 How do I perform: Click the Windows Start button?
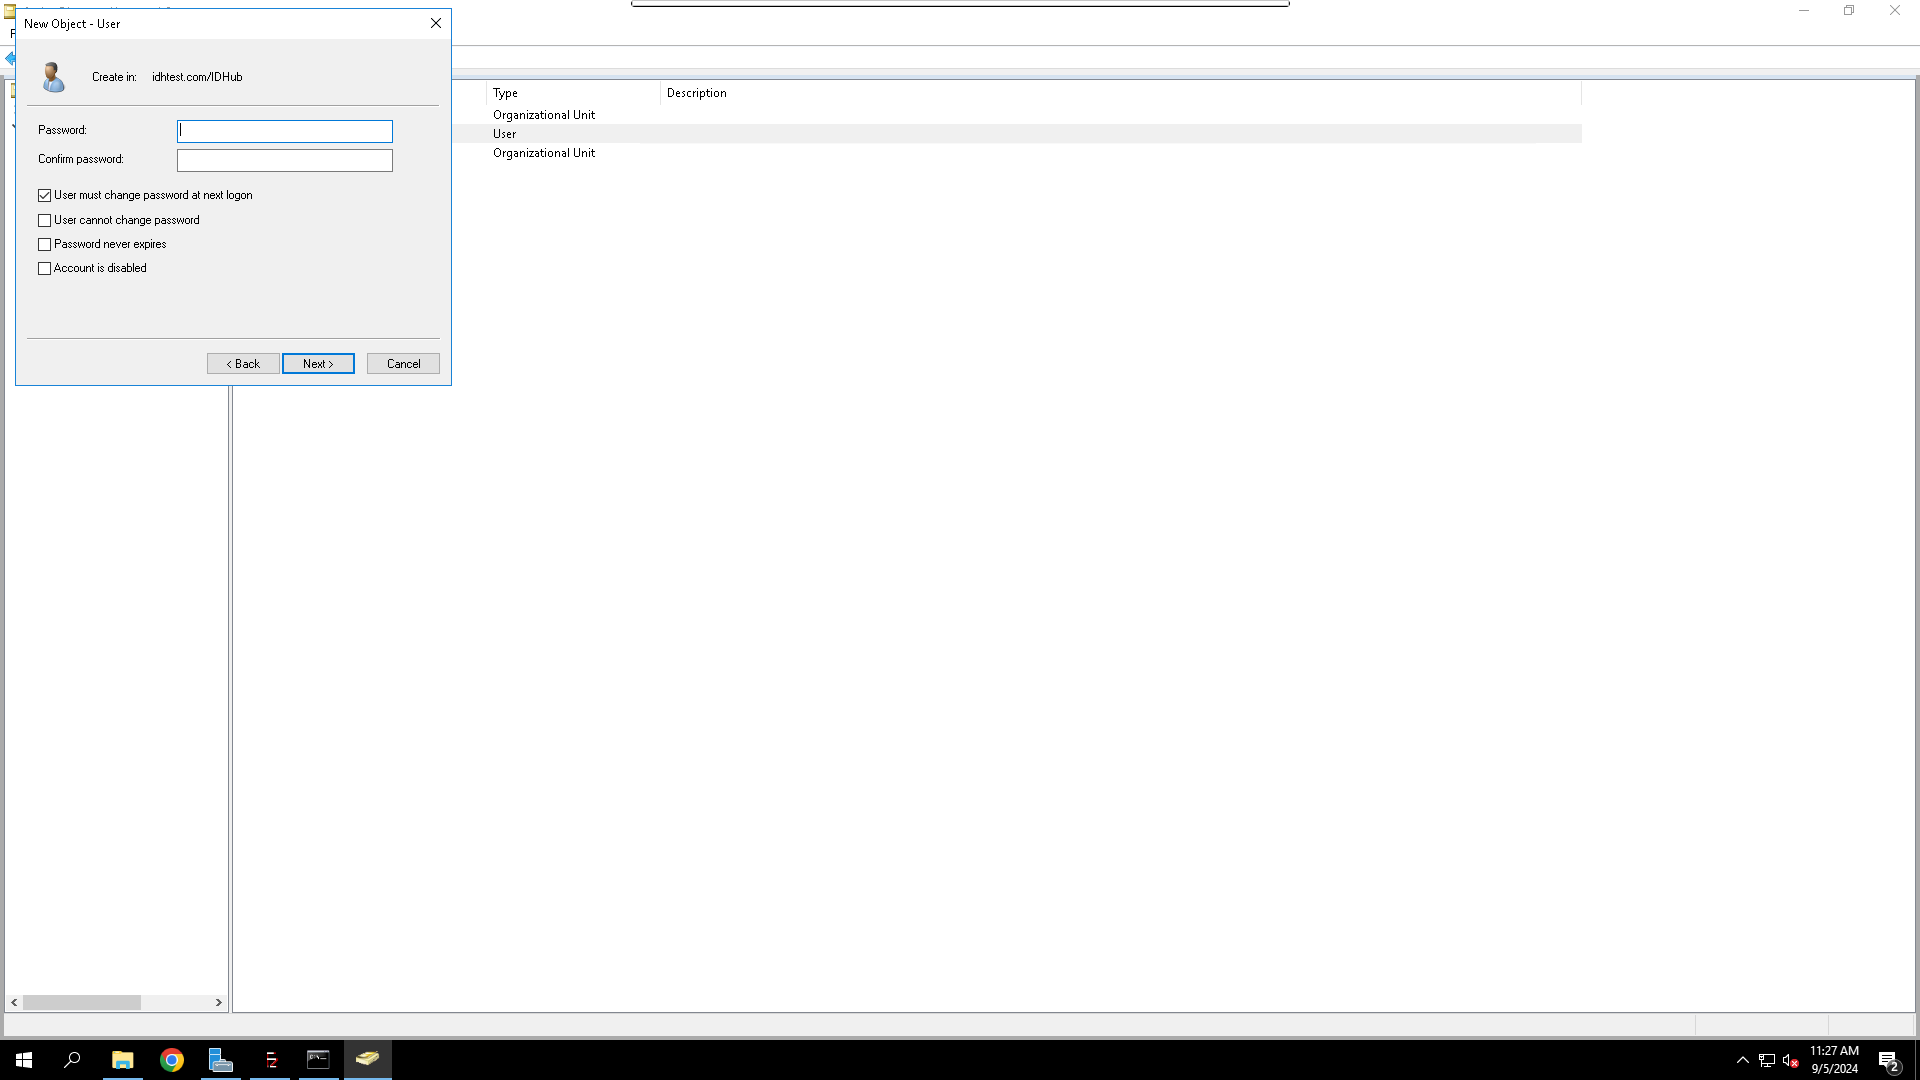[x=24, y=1060]
